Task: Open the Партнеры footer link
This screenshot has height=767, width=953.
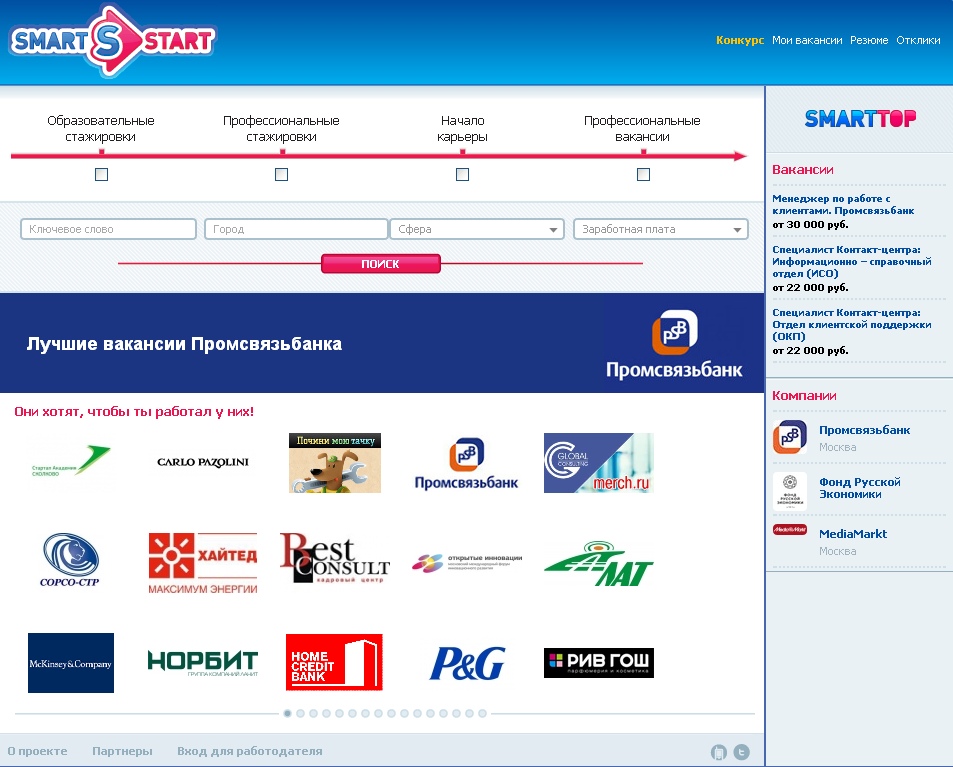Action: point(122,751)
